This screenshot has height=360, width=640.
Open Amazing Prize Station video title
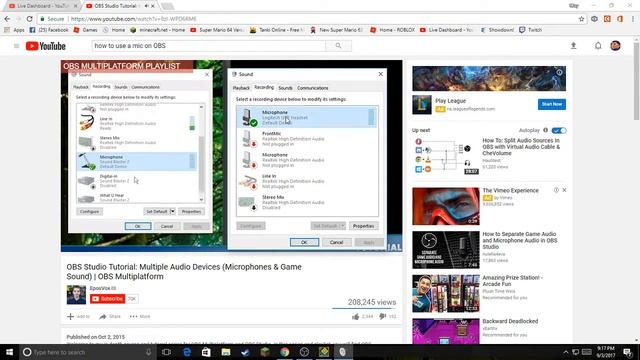(x=513, y=281)
